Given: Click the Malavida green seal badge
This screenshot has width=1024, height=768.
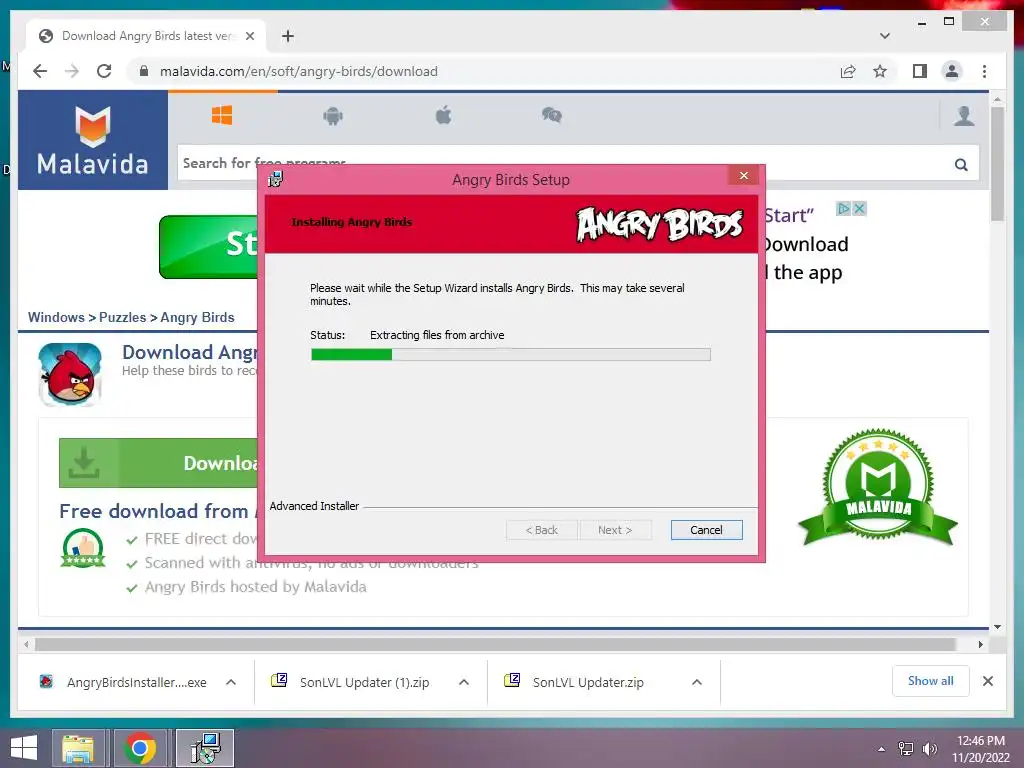Looking at the screenshot, I should click(x=878, y=487).
